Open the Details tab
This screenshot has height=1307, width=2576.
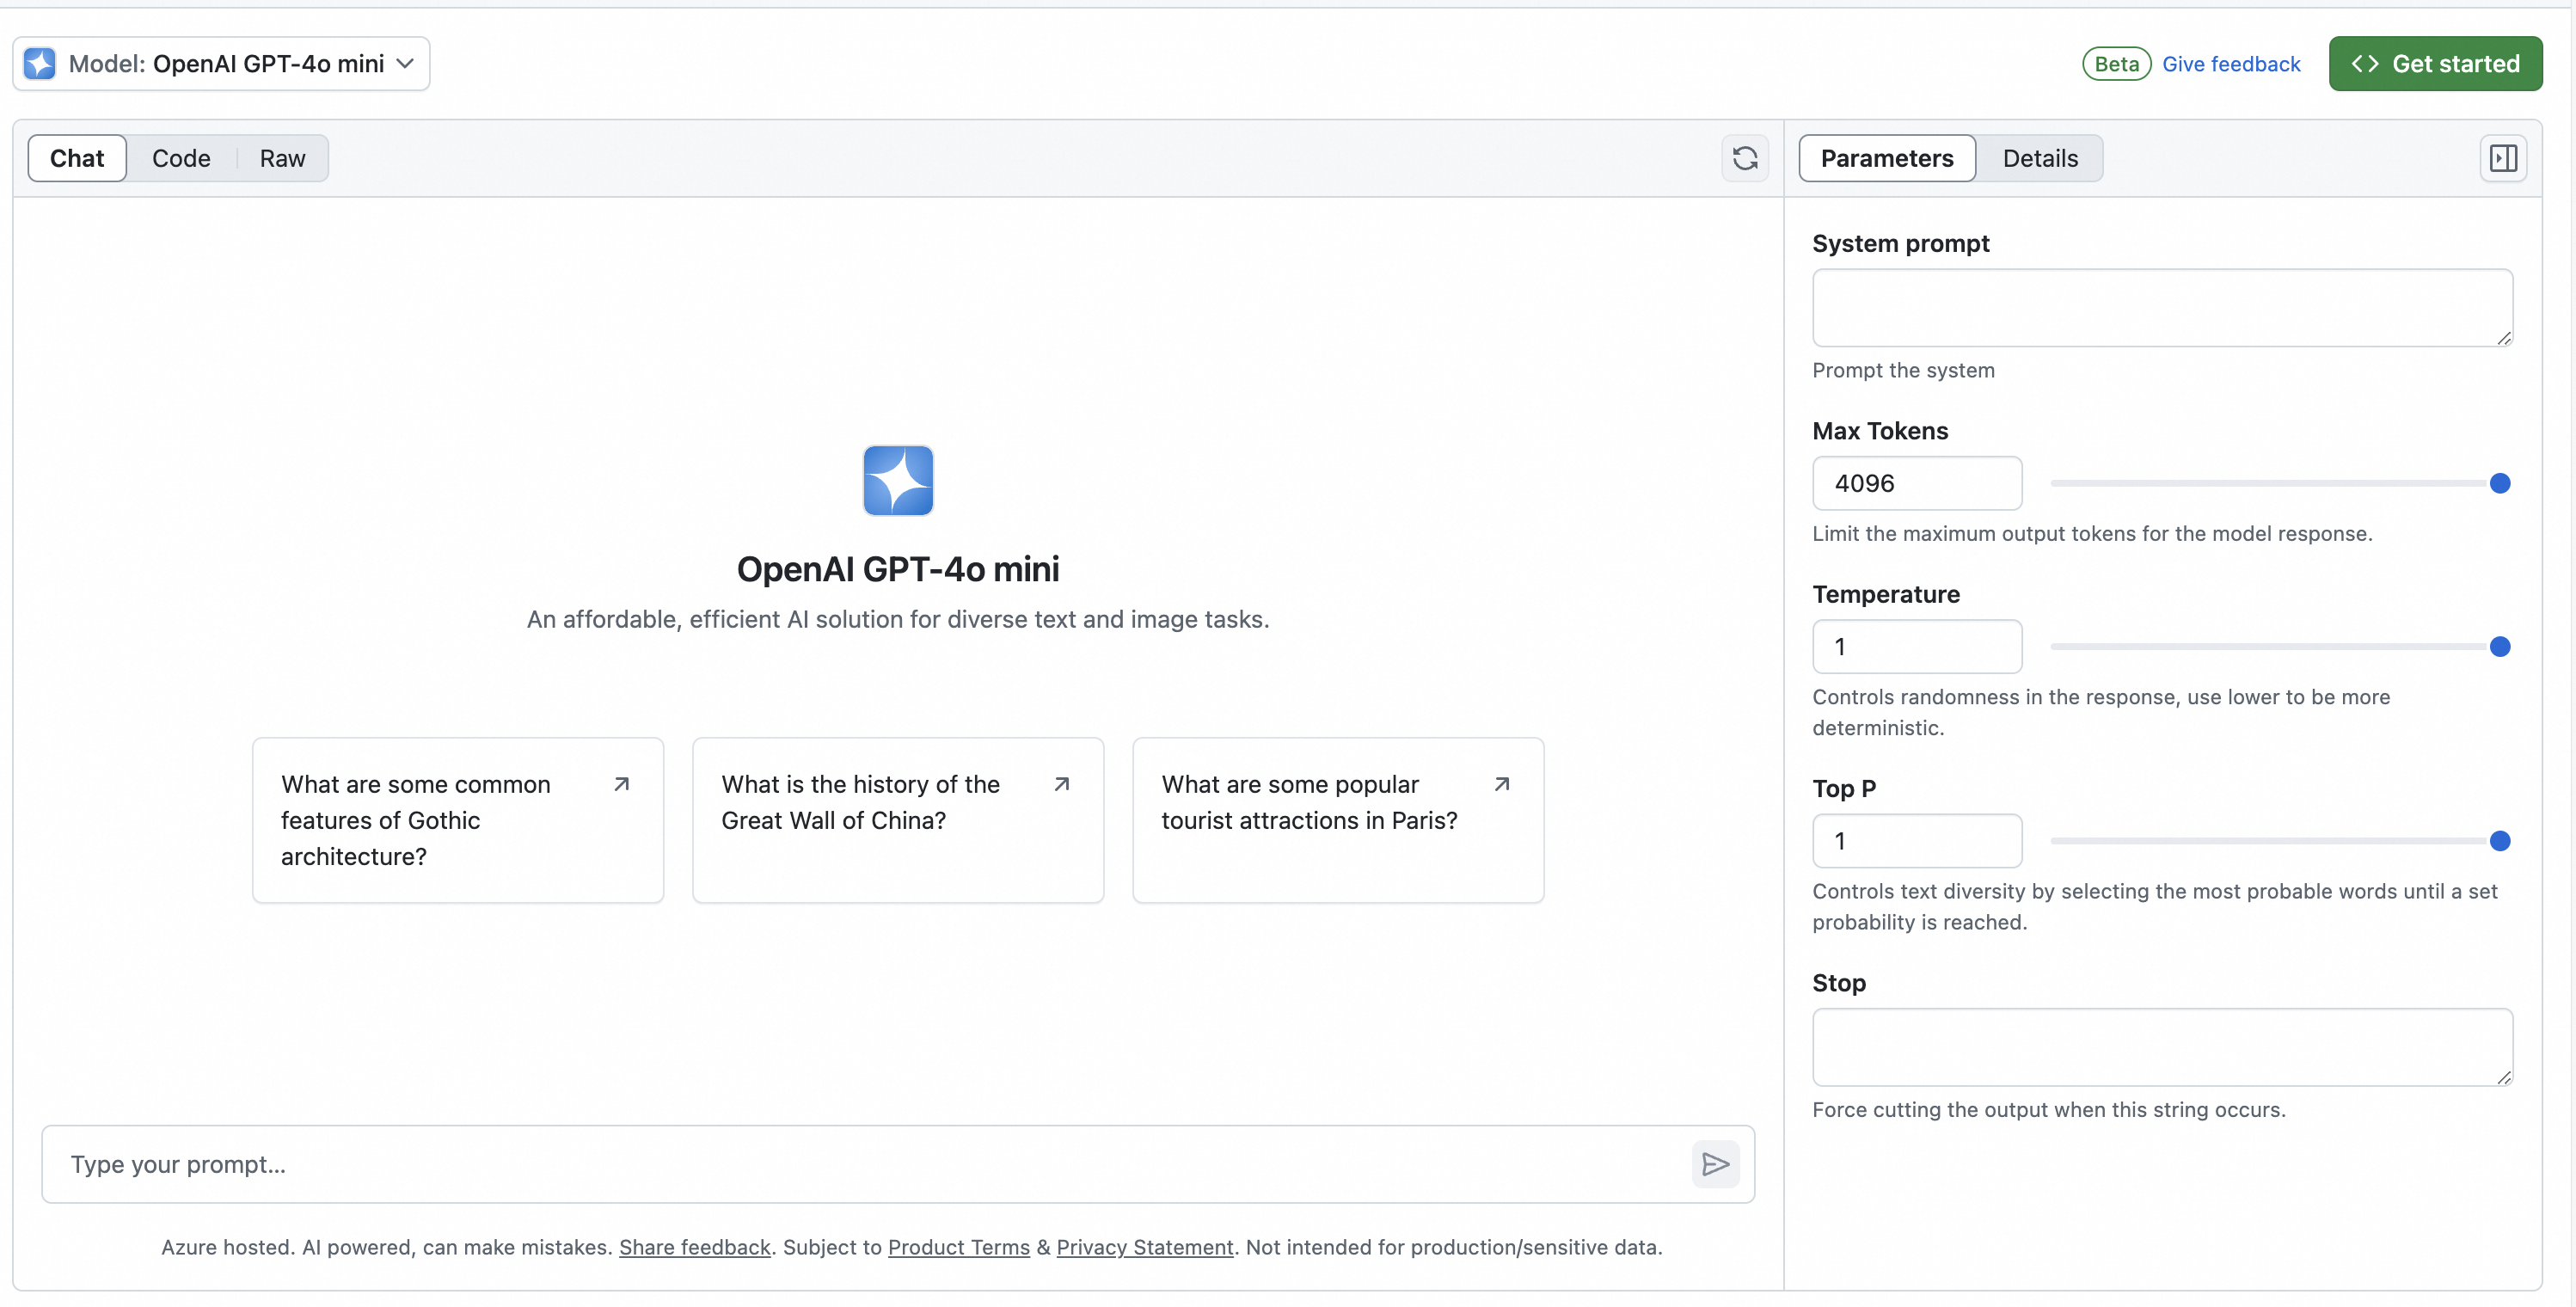(2040, 158)
